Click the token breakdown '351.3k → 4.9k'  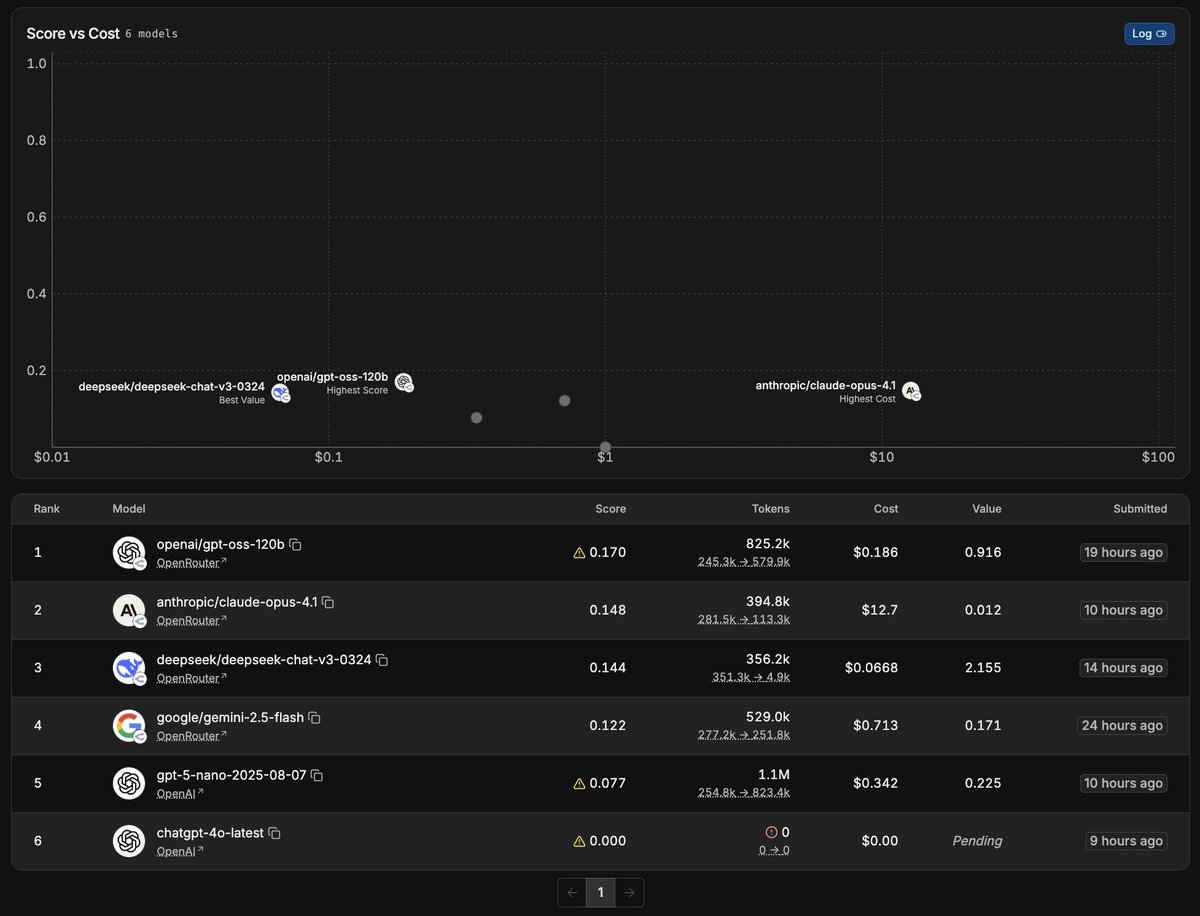[751, 678]
